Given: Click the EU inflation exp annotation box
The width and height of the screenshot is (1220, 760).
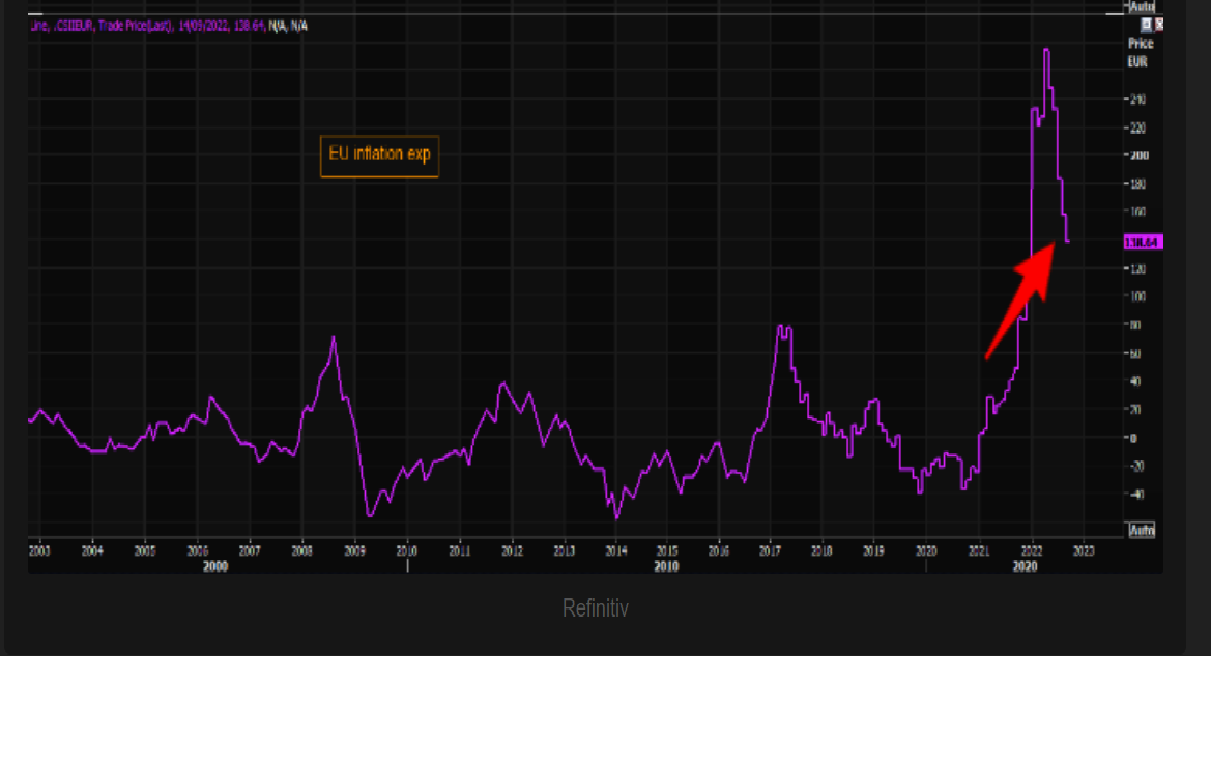Looking at the screenshot, I should coord(379,155).
